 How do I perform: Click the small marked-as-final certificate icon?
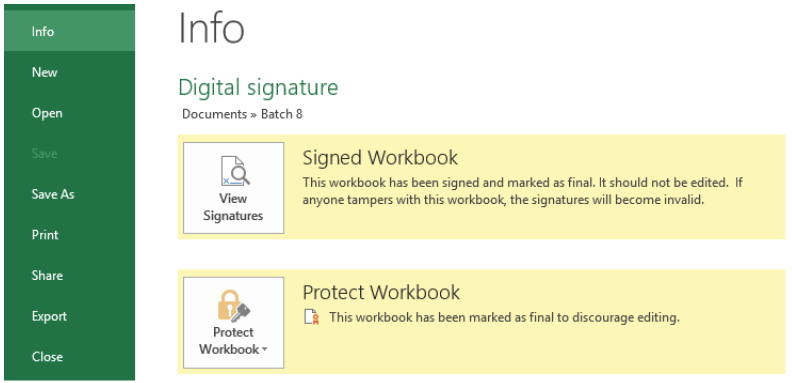[312, 317]
